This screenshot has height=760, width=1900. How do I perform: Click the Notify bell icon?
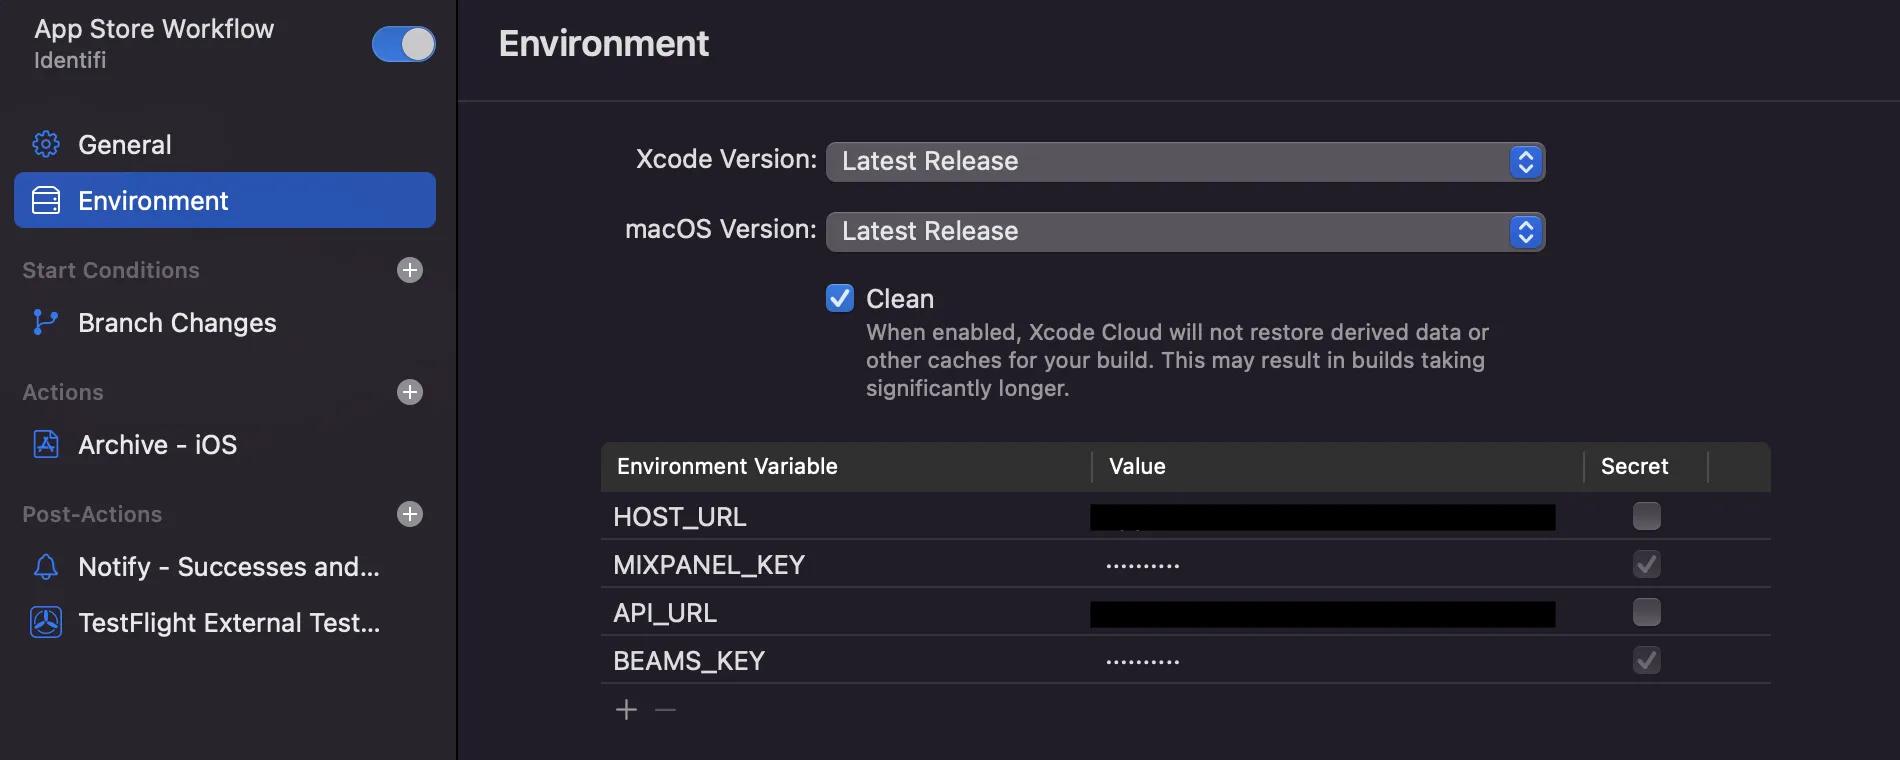[x=46, y=567]
